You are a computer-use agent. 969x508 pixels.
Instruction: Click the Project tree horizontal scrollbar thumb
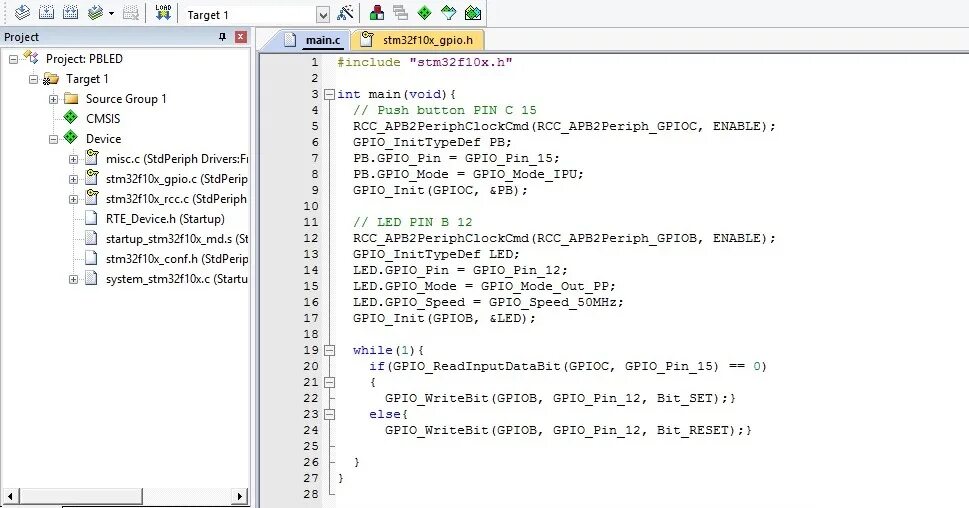tap(80, 496)
